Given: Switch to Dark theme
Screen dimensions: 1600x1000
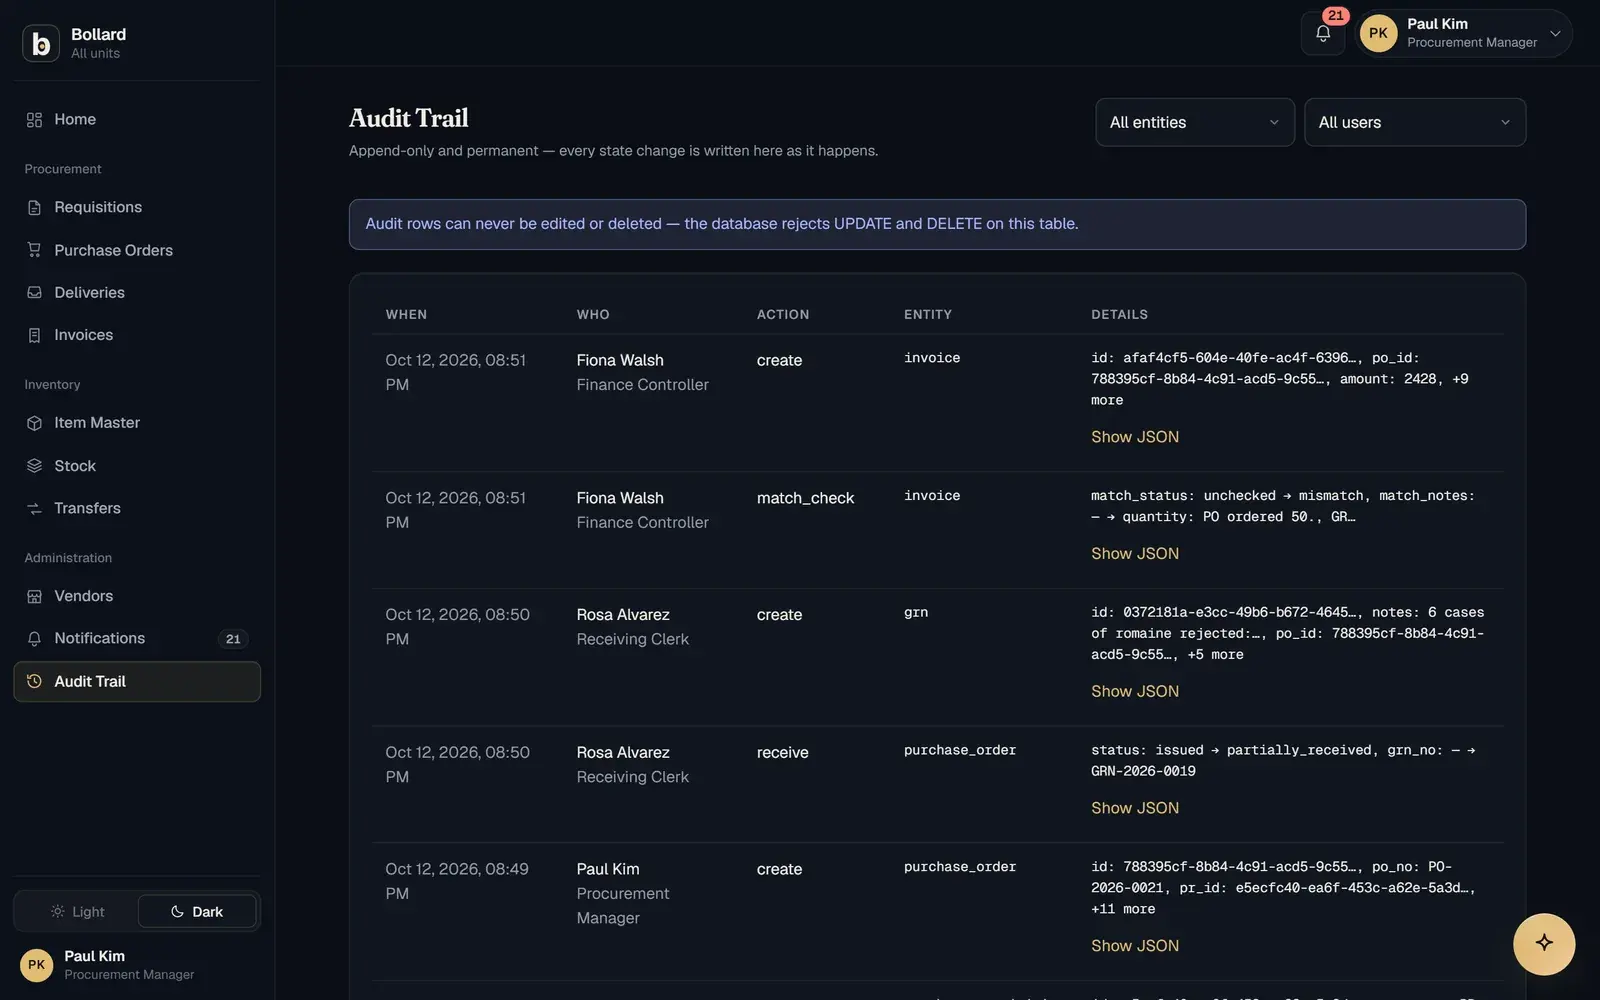Looking at the screenshot, I should (197, 912).
